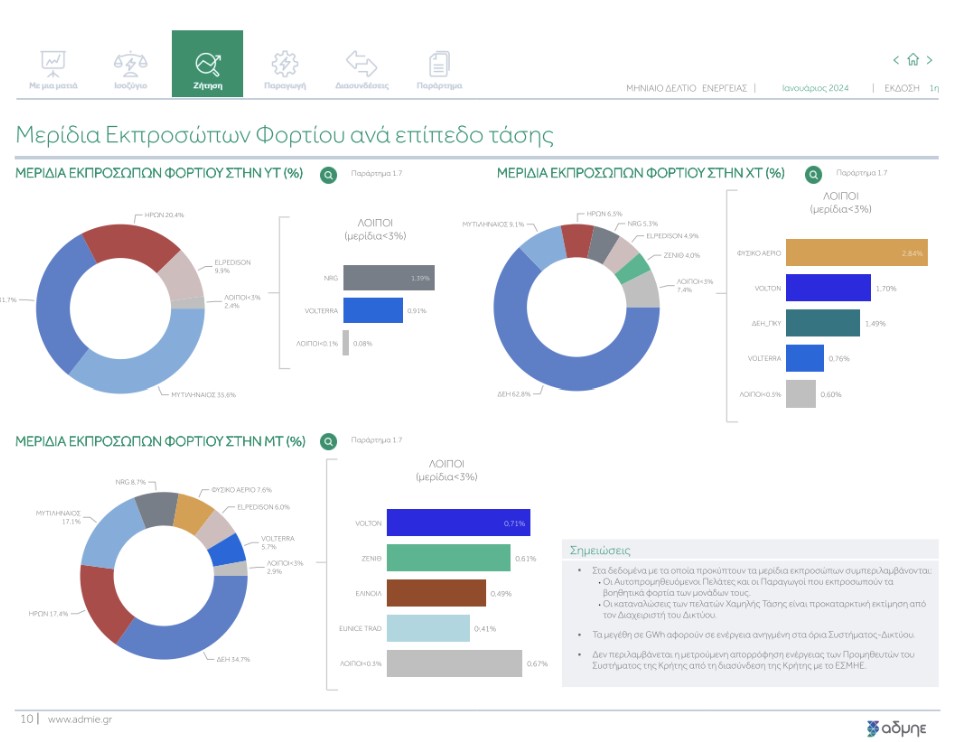Open the 'Με μια ματιά' overview section
This screenshot has height=742, width=975.
point(53,69)
